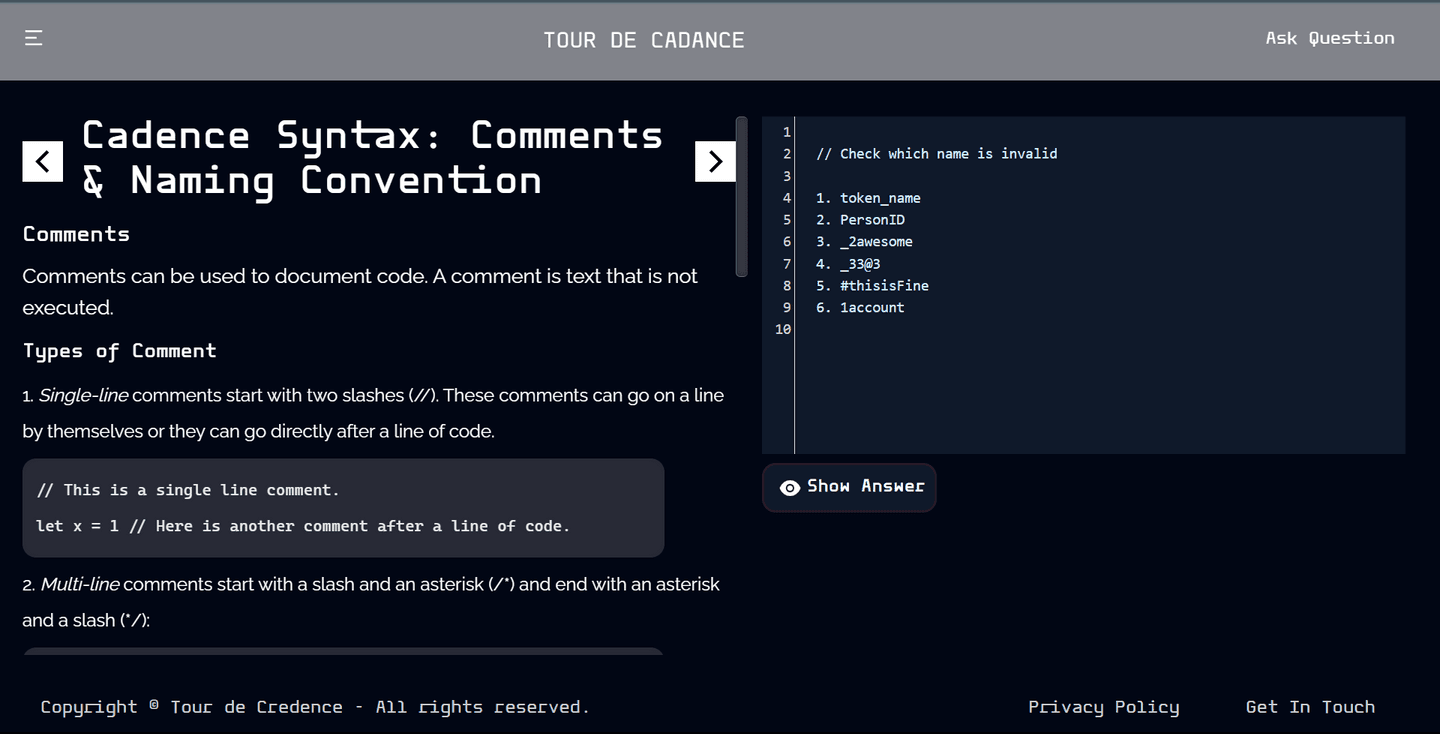Click the line '1. token_name' in editor
Viewport: 1440px width, 734px height.
tap(868, 198)
